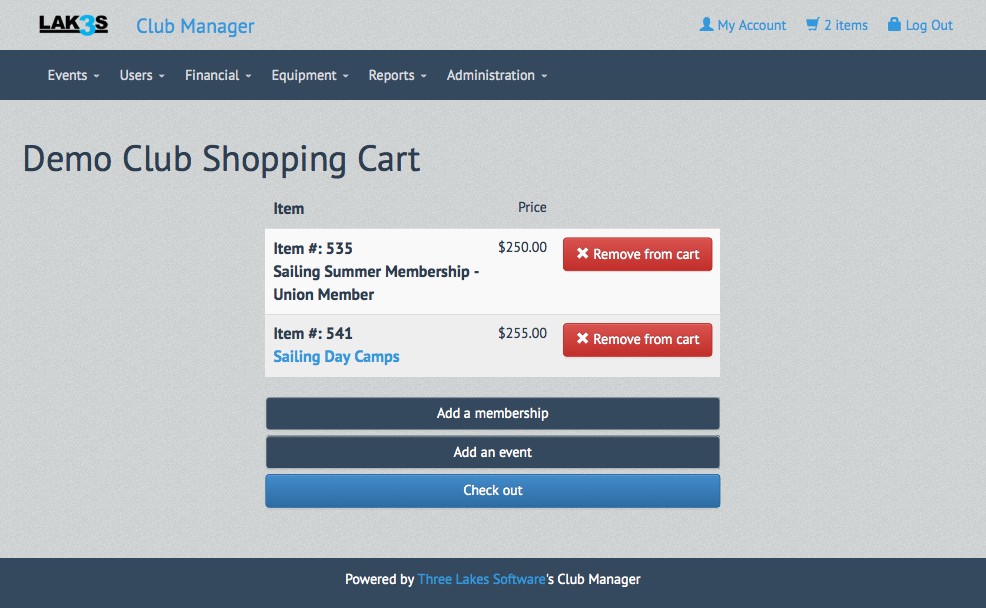Viewport: 986px width, 608px height.
Task: Open the Equipment menu
Action: click(309, 75)
